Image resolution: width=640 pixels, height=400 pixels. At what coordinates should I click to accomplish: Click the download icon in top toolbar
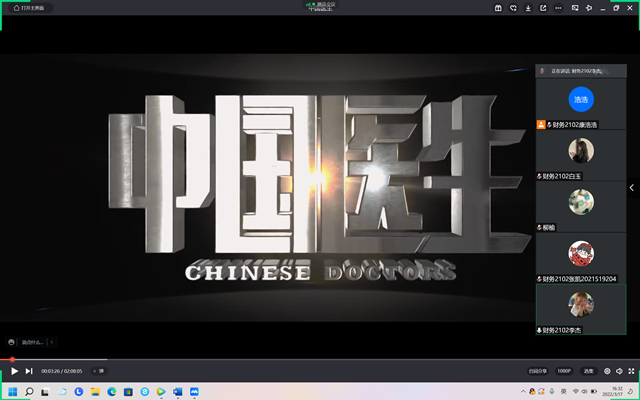[x=529, y=8]
